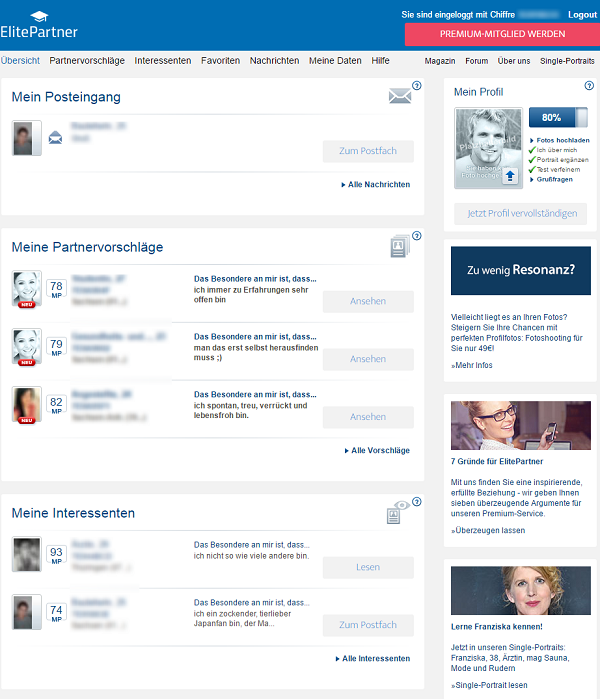Click Ansehen for the 82 MP suggestion
The height and width of the screenshot is (699, 600).
(368, 417)
